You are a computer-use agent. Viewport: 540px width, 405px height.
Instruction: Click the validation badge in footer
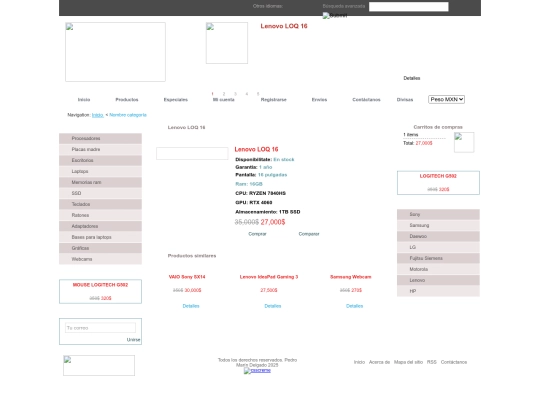tap(257, 371)
